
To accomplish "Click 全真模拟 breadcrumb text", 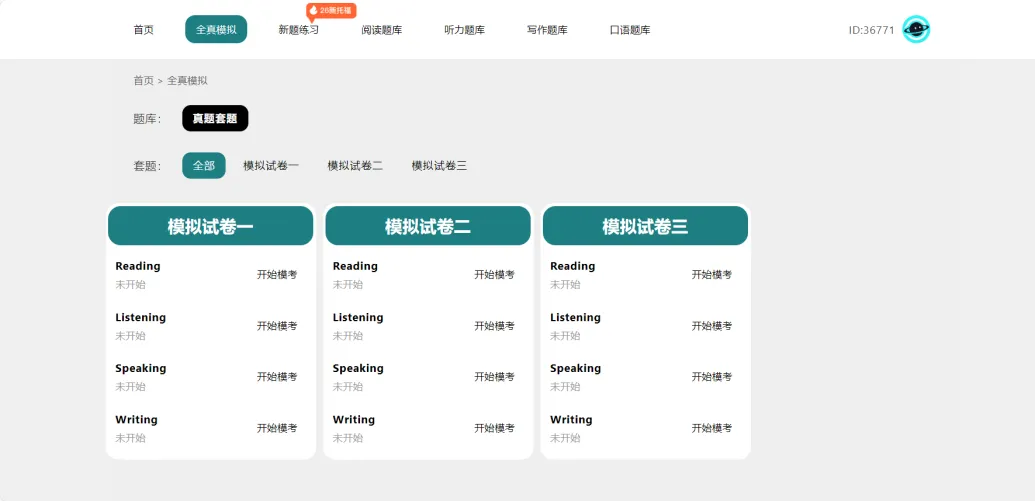I will (x=187, y=81).
